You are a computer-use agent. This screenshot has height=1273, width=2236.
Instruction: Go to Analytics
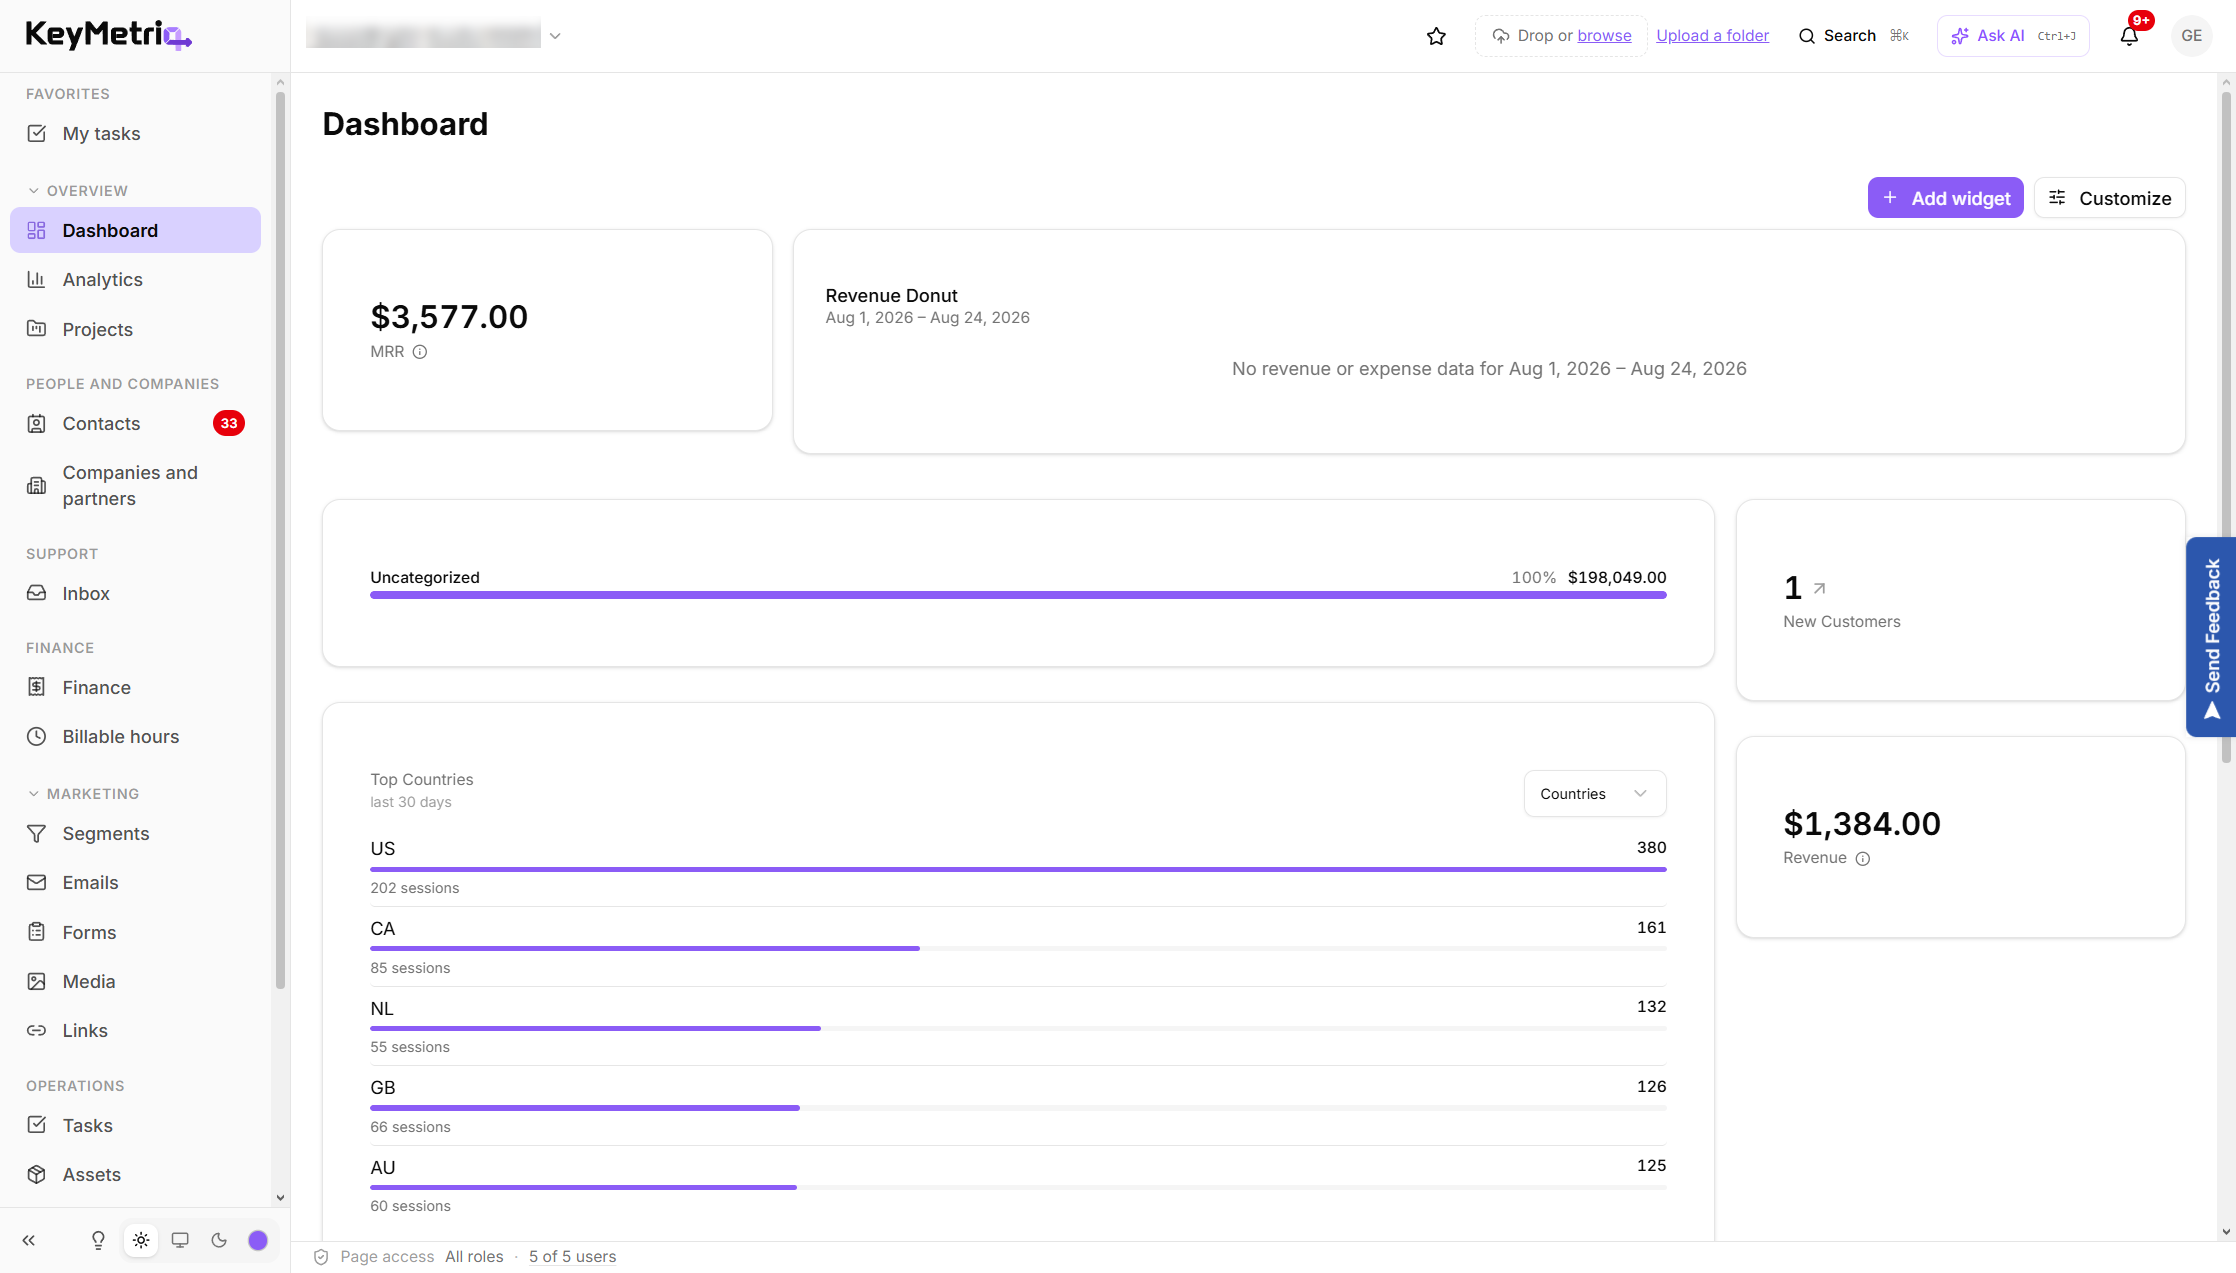135,280
